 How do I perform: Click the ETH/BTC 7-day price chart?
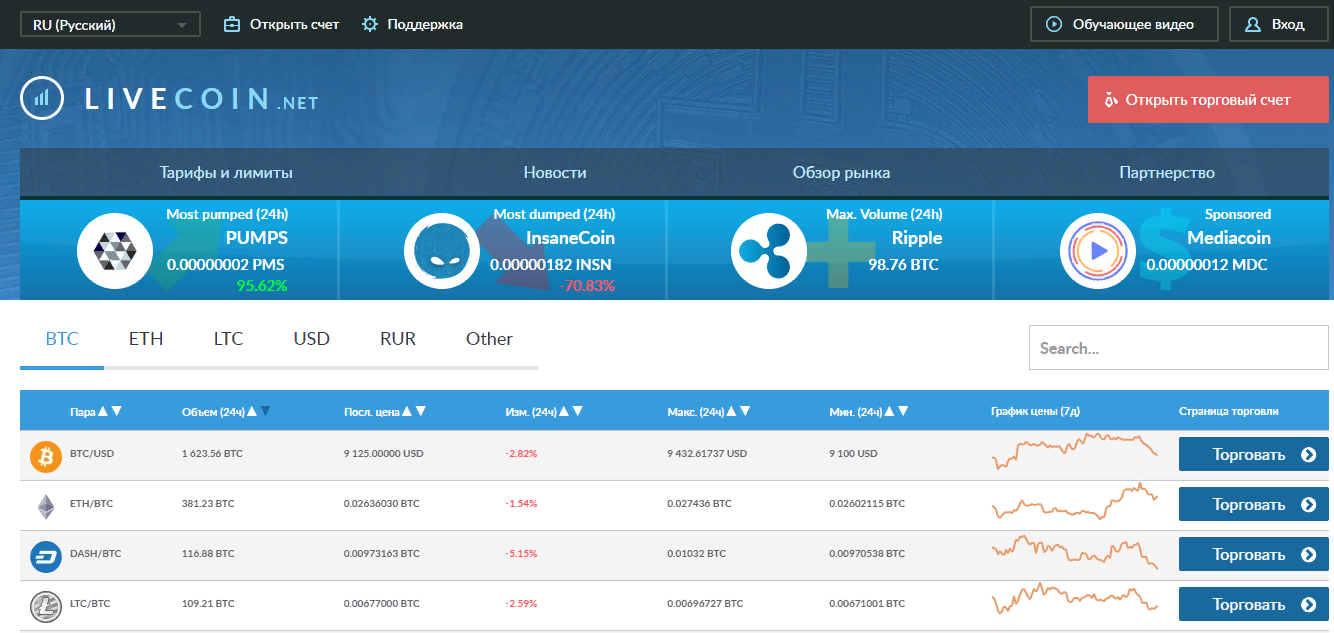click(x=1075, y=501)
